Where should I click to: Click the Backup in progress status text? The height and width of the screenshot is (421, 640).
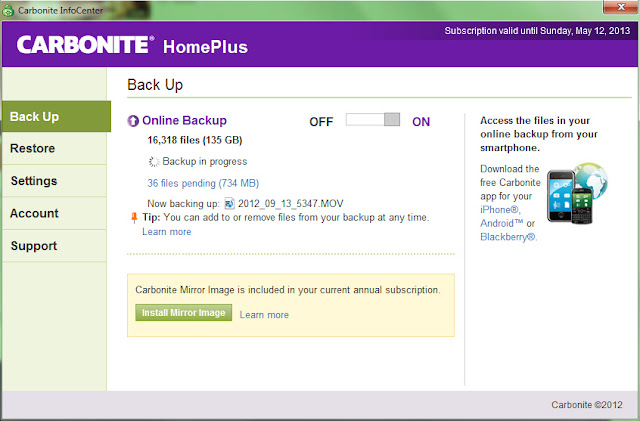tap(204, 161)
